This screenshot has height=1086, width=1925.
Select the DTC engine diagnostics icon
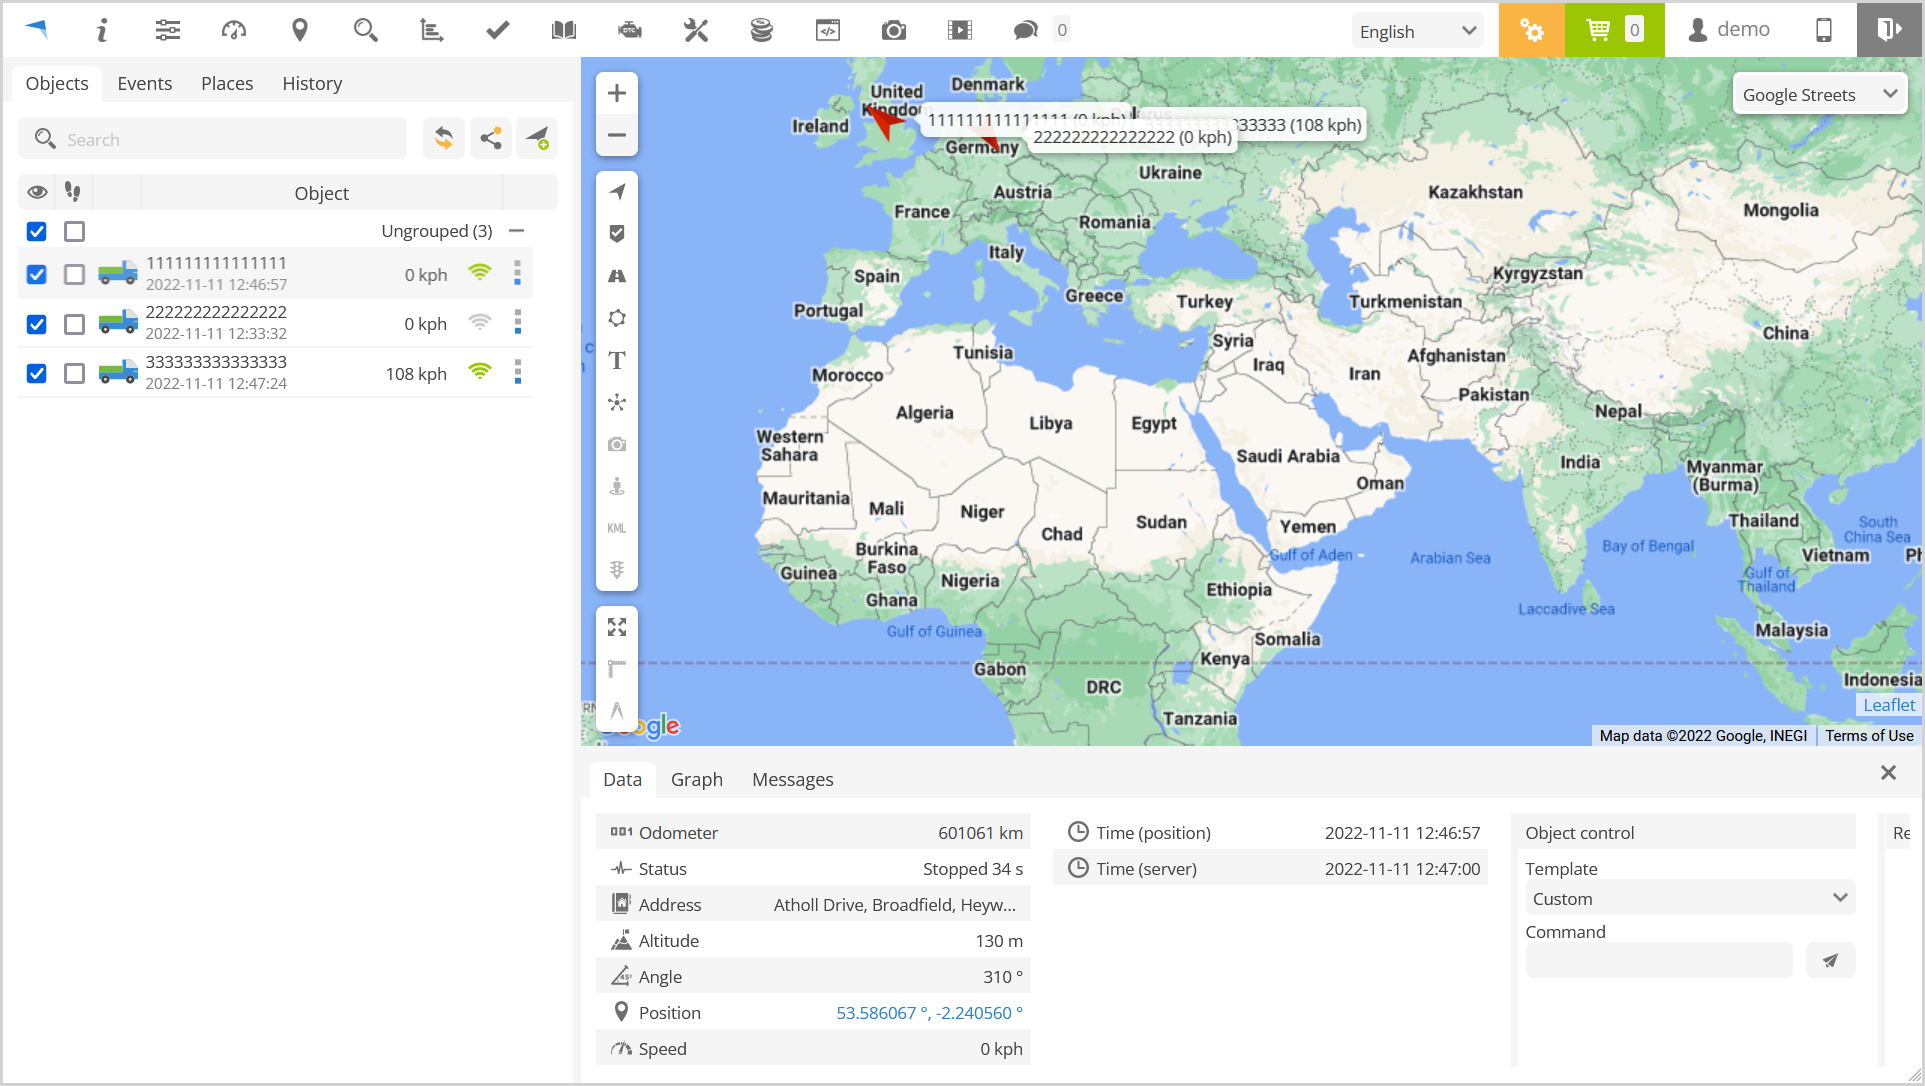coord(629,30)
